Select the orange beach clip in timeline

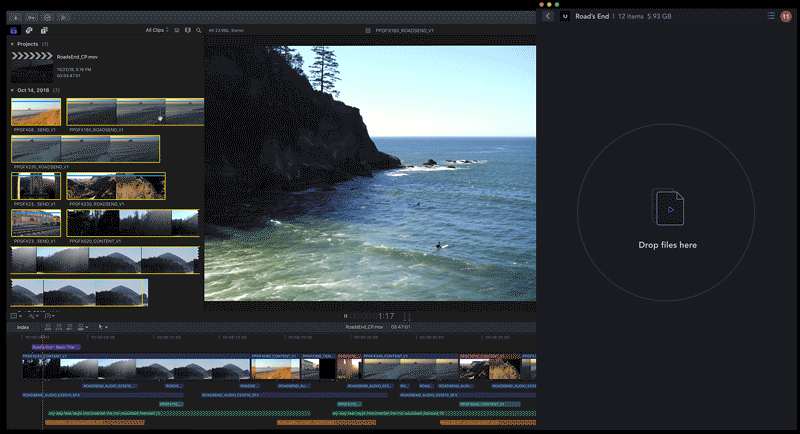point(276,369)
